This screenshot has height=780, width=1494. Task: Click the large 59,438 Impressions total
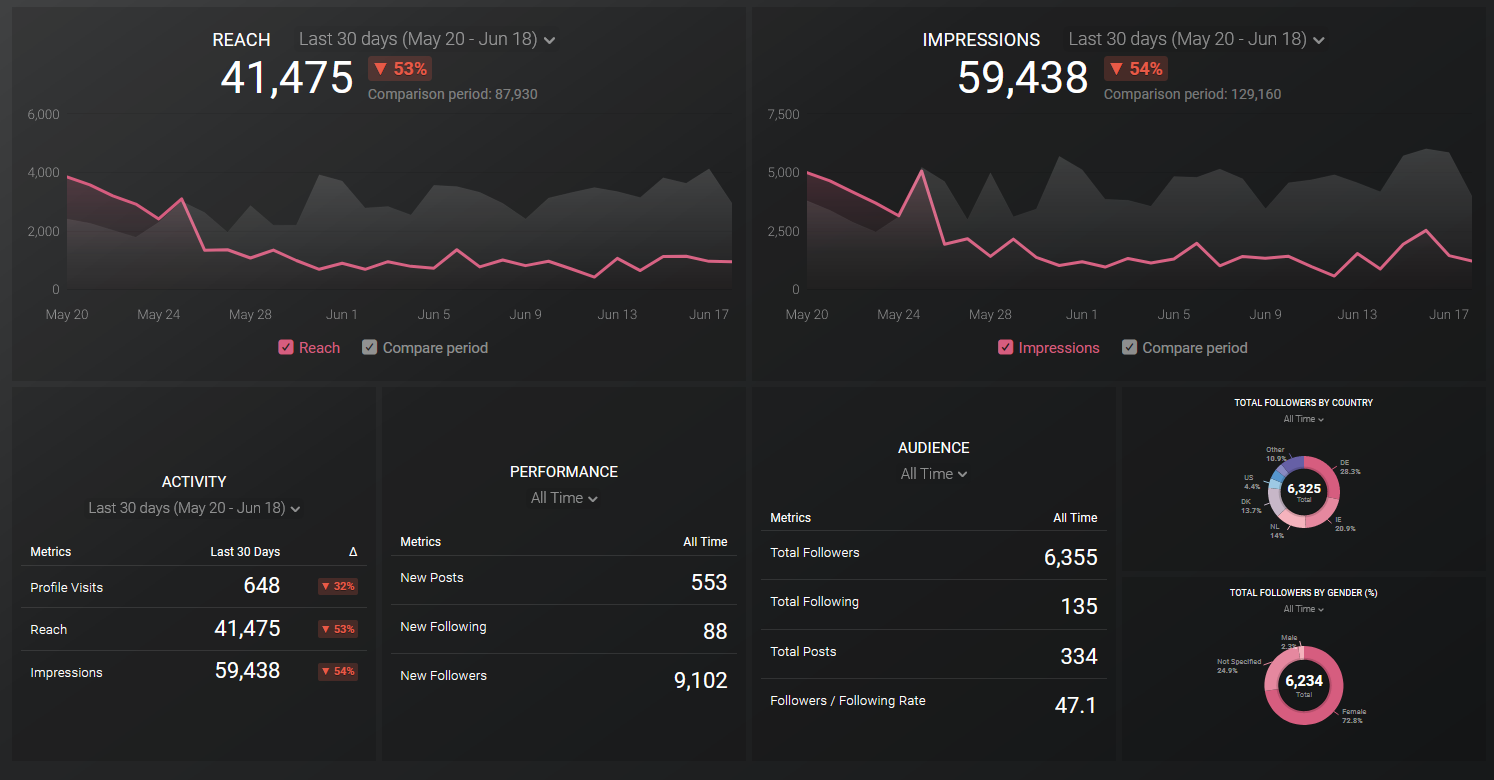[x=1023, y=77]
